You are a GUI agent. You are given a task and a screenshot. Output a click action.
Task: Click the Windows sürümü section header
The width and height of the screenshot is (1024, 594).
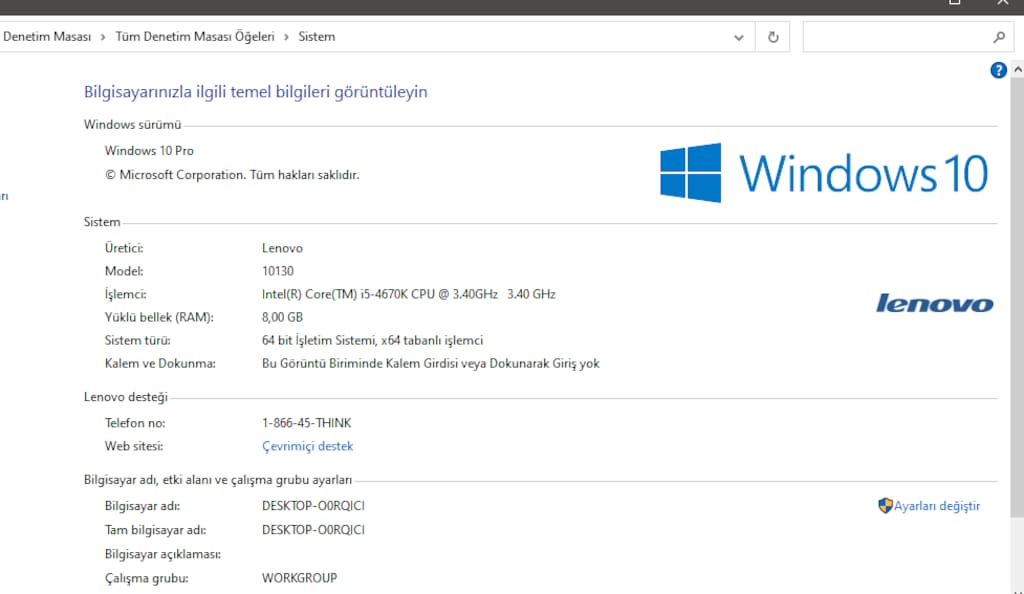133,125
